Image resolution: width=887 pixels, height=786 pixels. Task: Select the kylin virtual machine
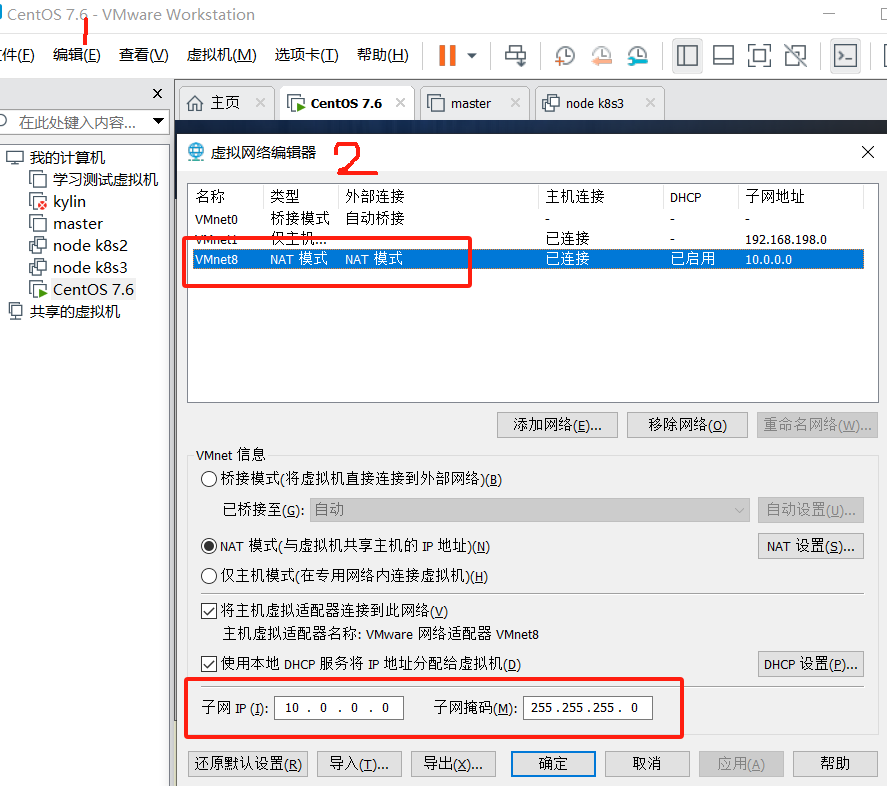click(69, 201)
